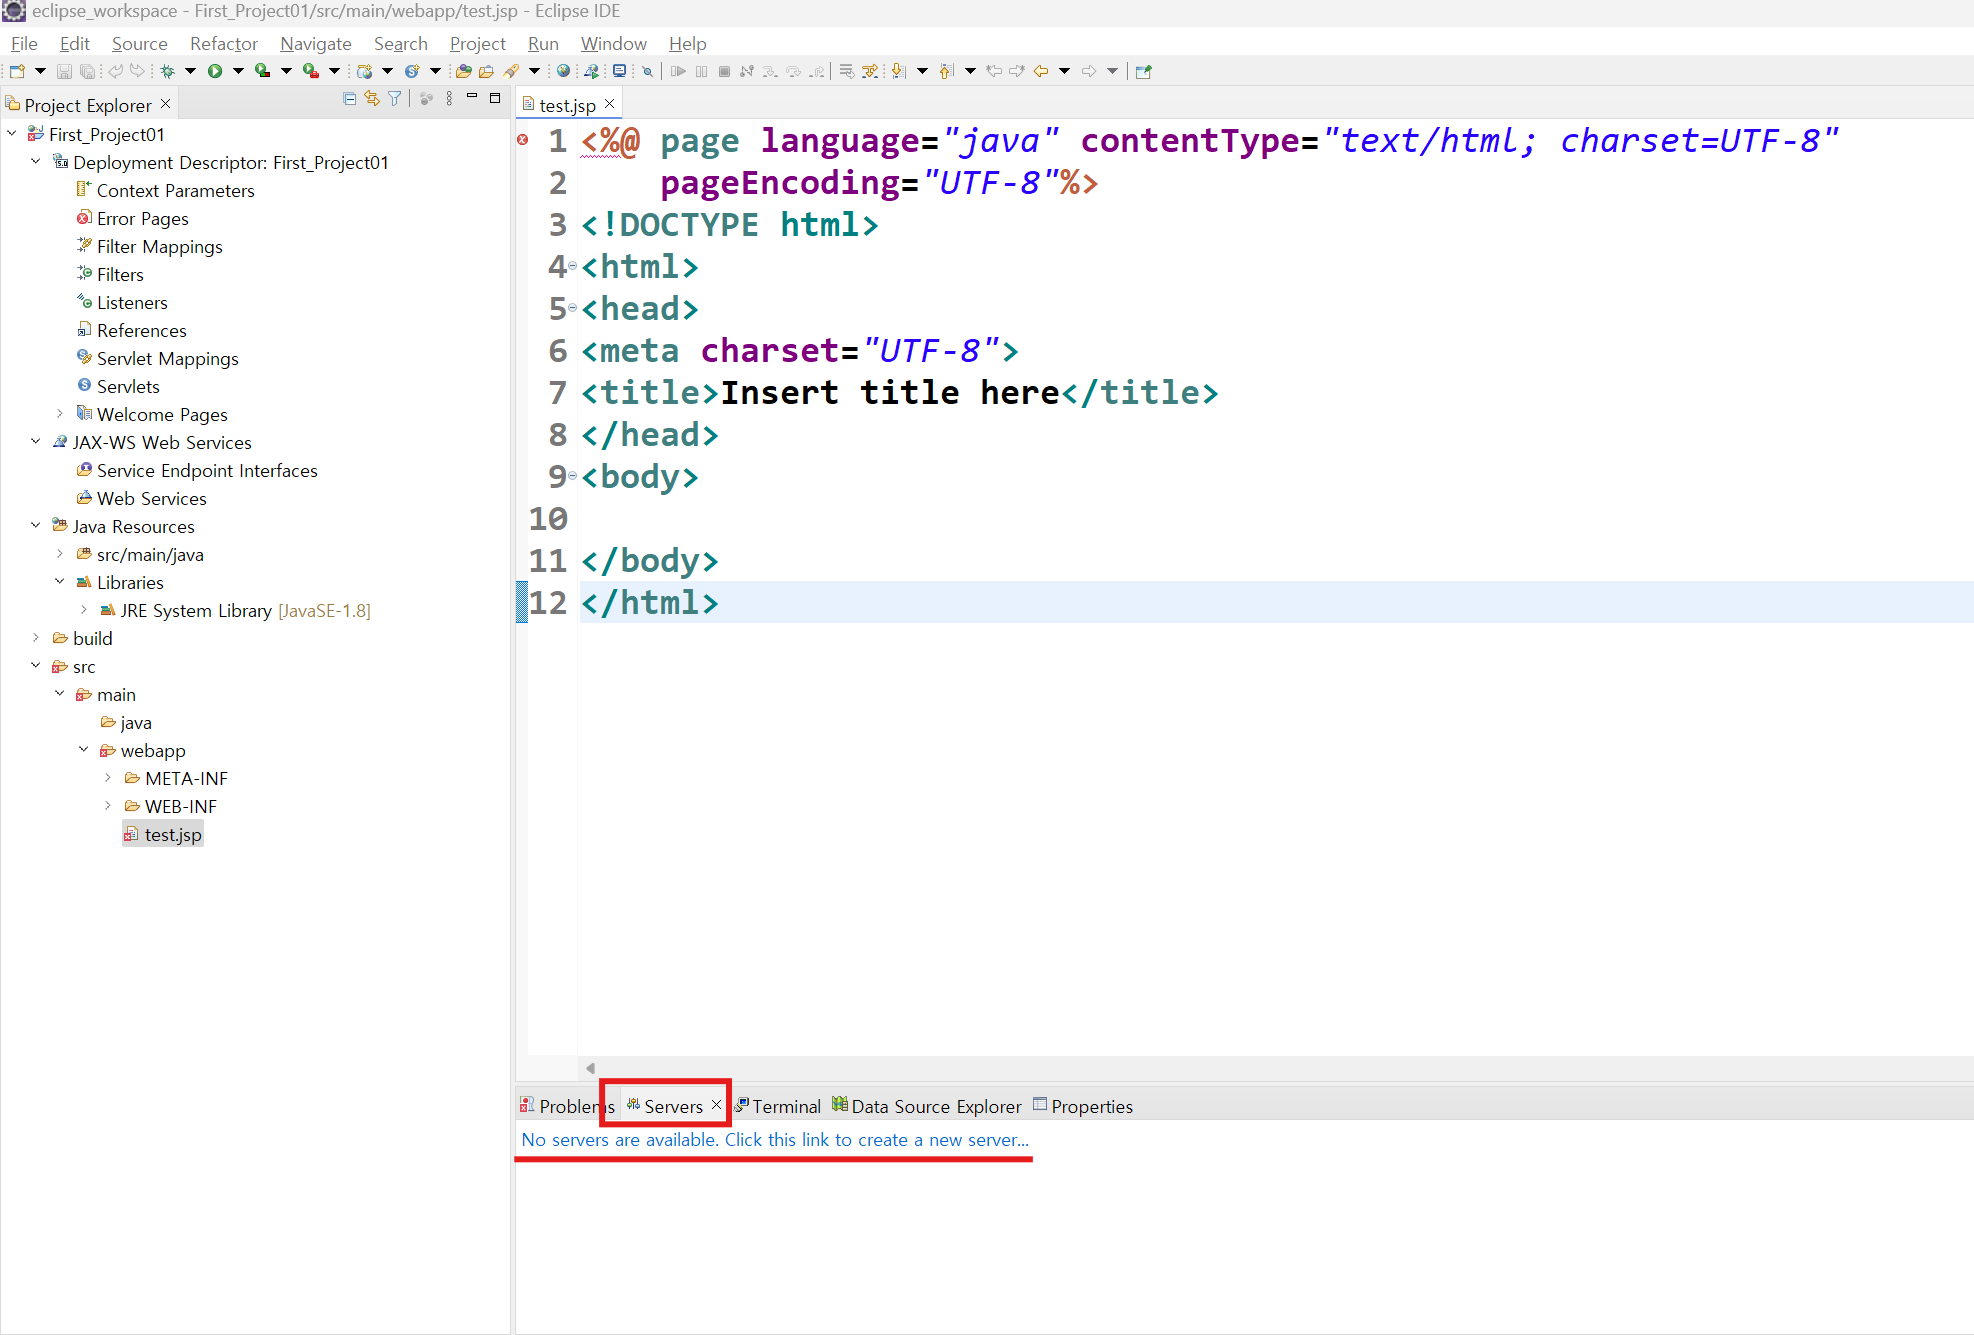Click the Project Explorer filter funnel icon
1974x1335 pixels.
tap(395, 98)
